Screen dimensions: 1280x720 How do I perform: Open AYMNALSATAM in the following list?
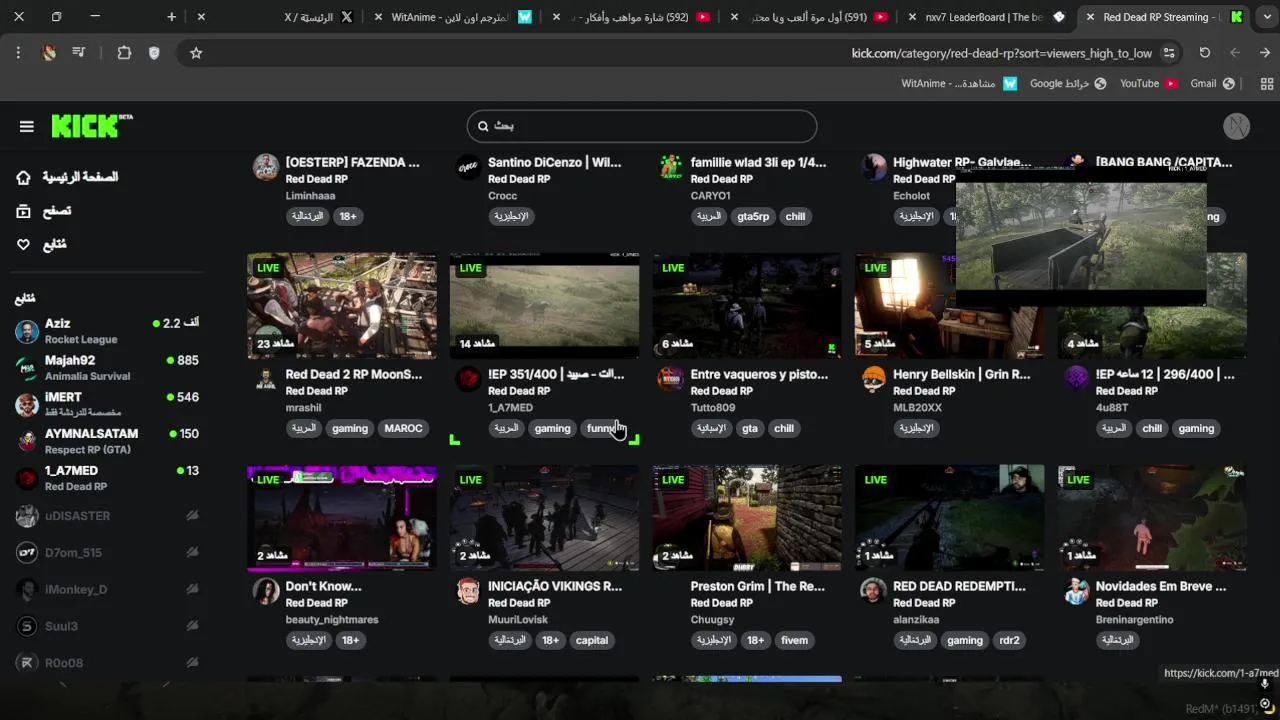coord(107,441)
